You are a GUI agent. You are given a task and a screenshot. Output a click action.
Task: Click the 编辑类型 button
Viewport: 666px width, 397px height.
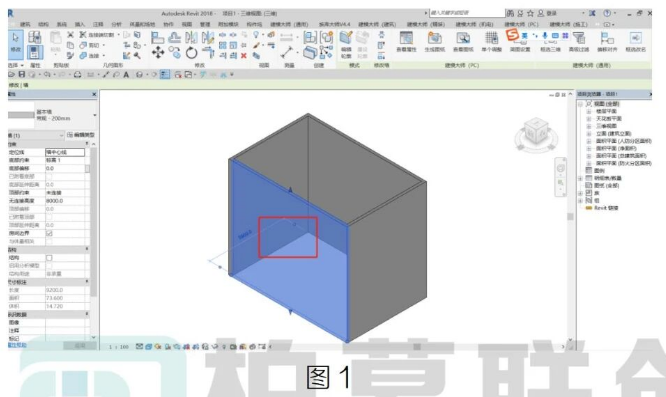pyautogui.click(x=81, y=135)
